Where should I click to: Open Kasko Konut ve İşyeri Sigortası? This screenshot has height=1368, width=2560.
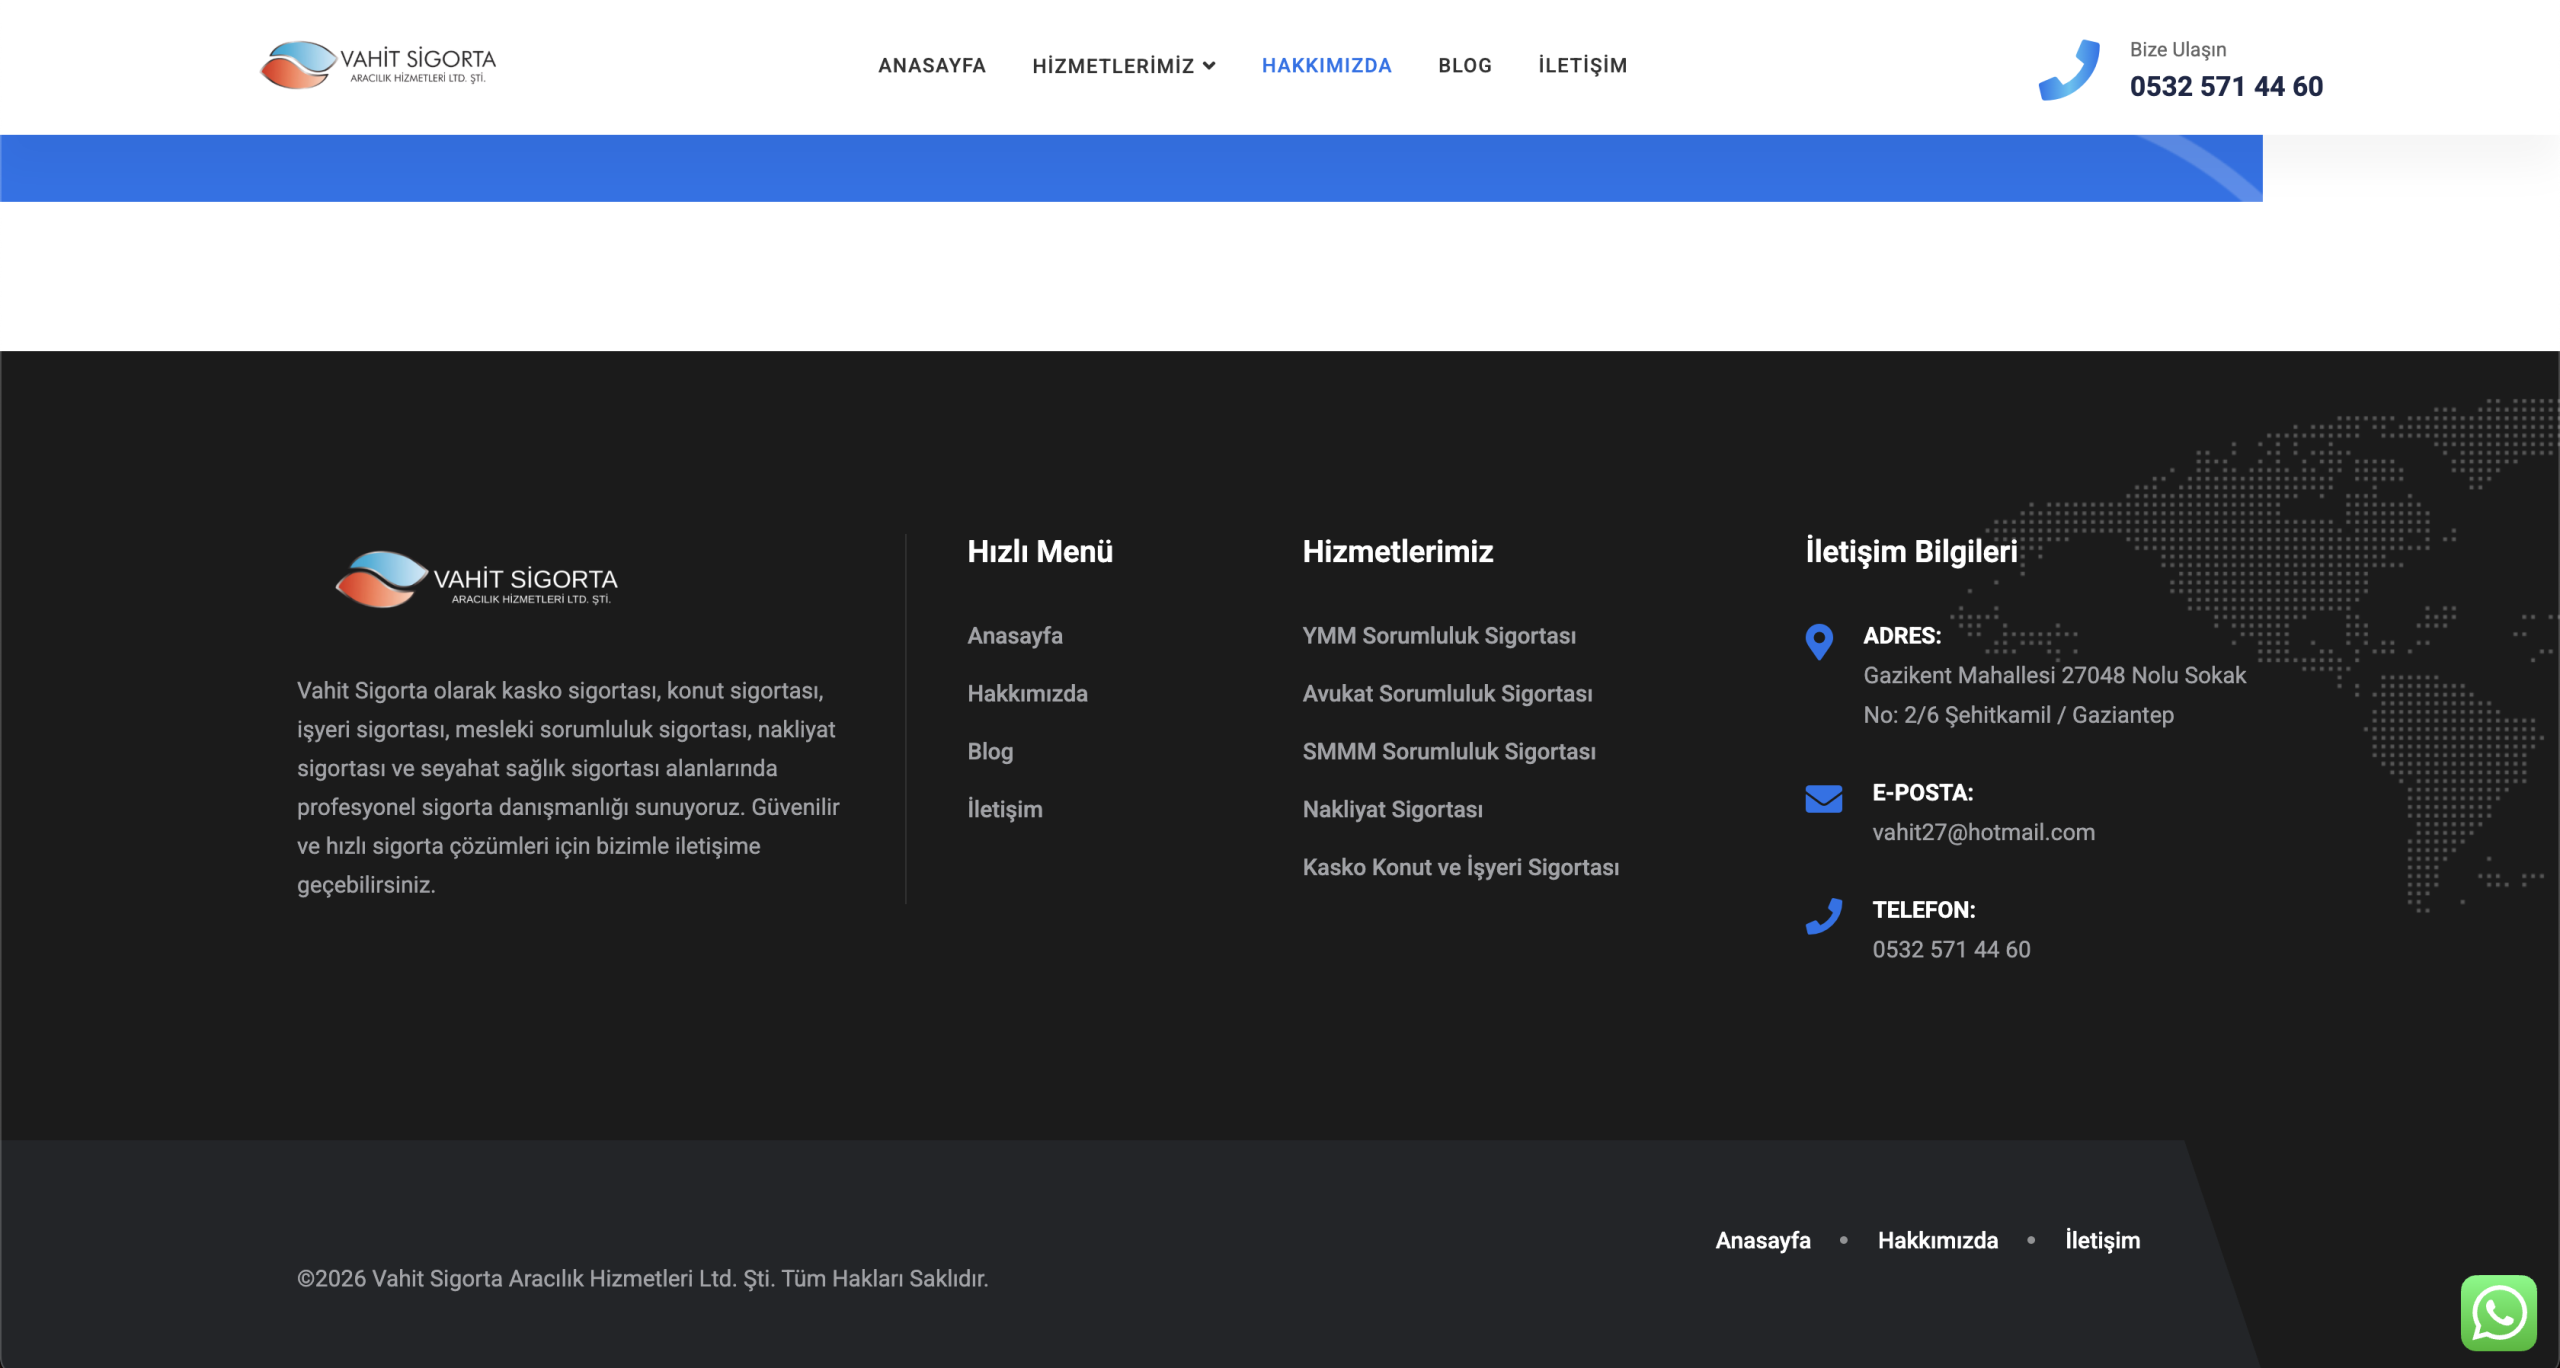1460,868
